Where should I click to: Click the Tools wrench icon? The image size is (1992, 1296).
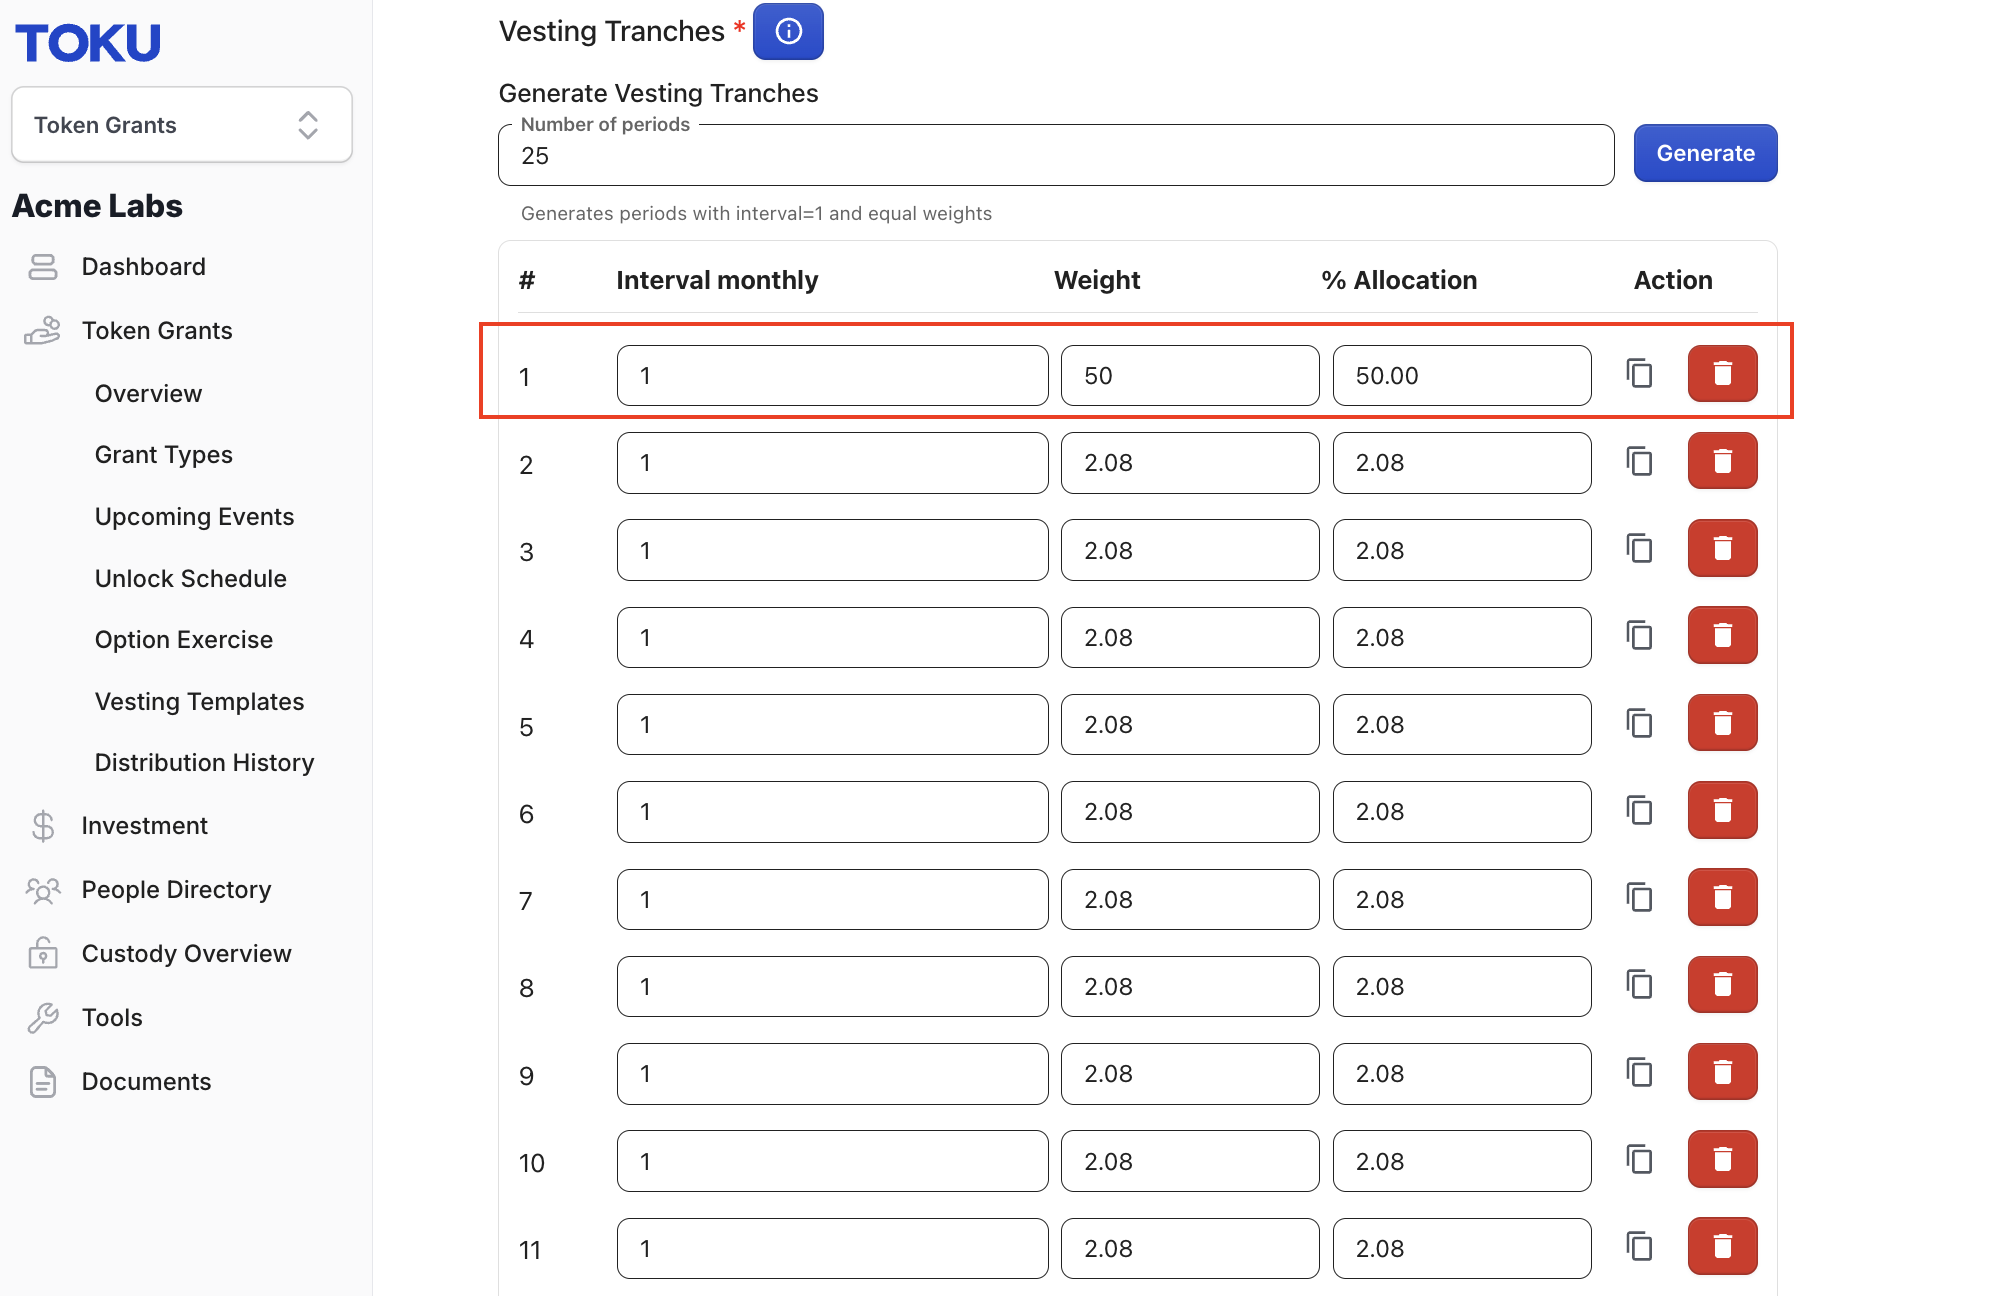pos(43,1017)
